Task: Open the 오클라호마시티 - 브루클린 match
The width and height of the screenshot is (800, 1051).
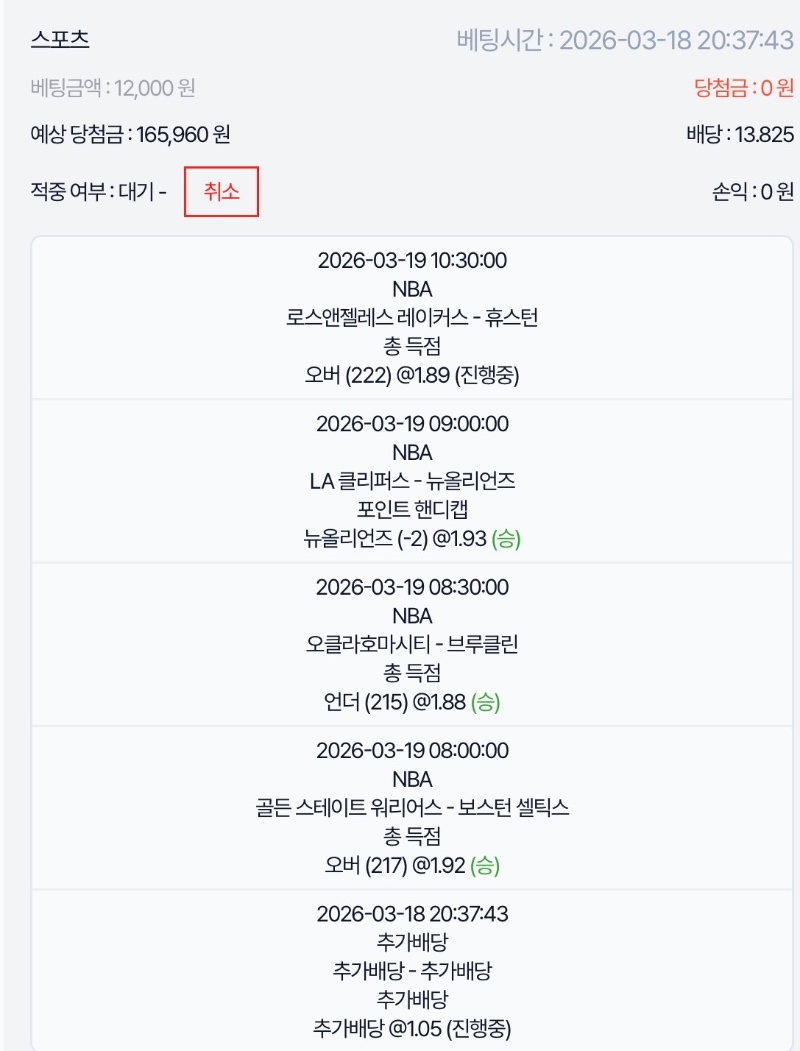Action: tap(412, 644)
